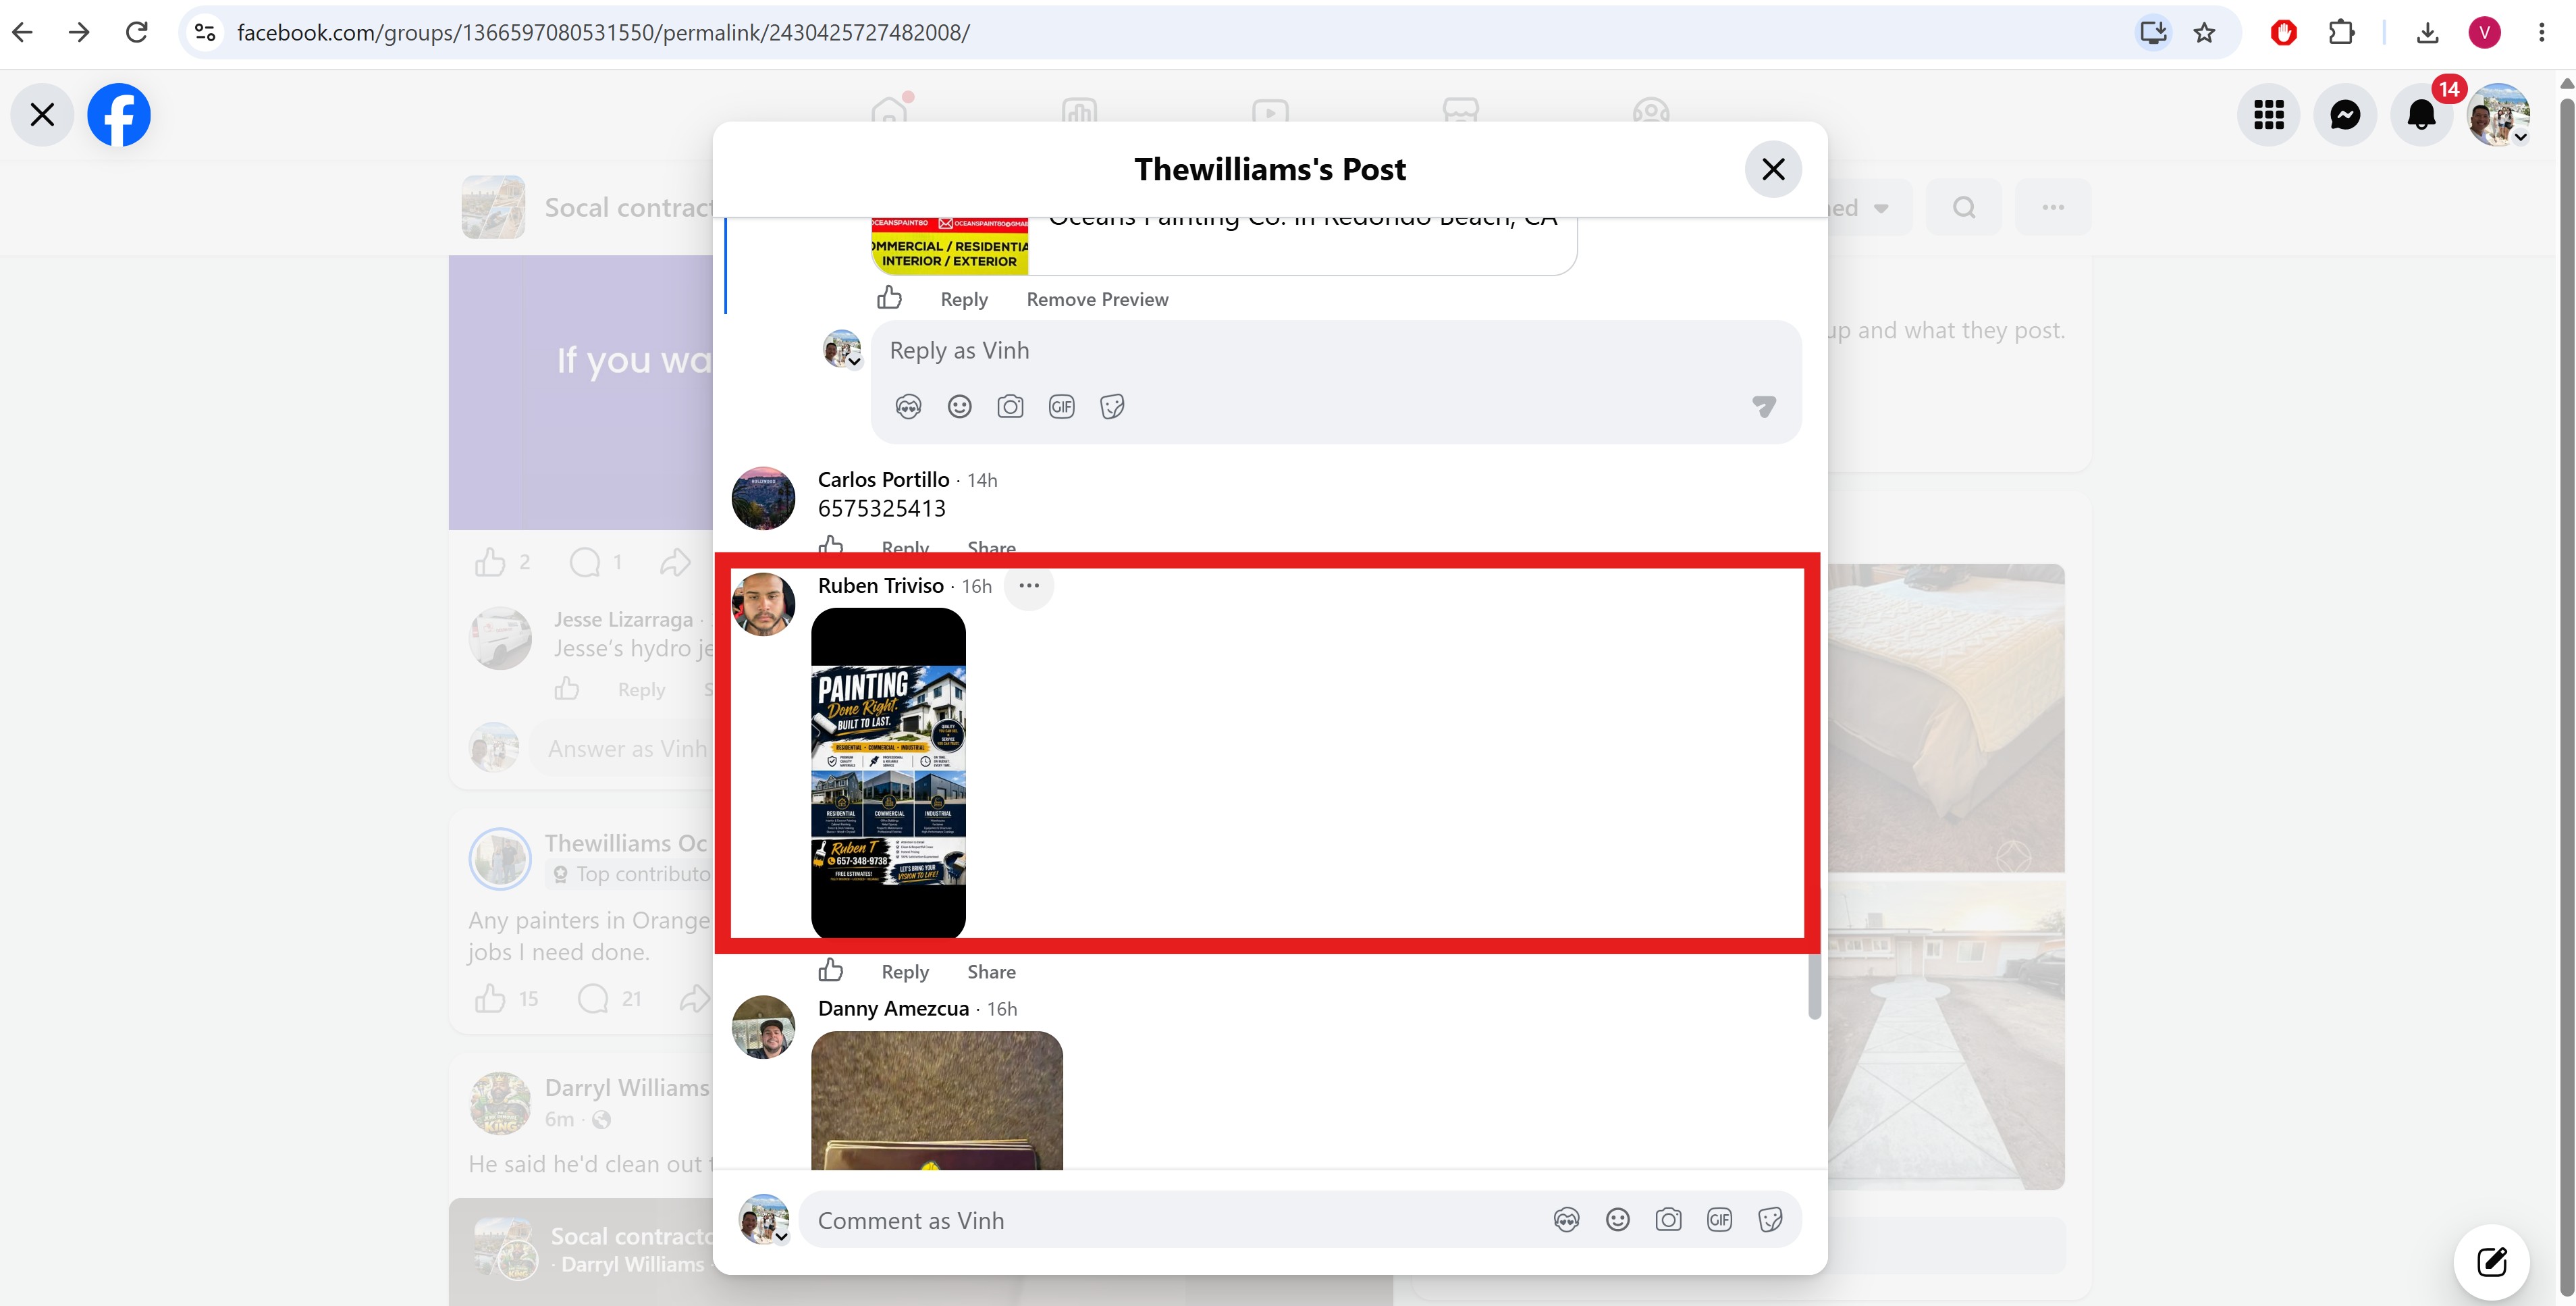Like the Oceans Painting comment above Remove Preview
The width and height of the screenshot is (2576, 1306).
point(889,298)
